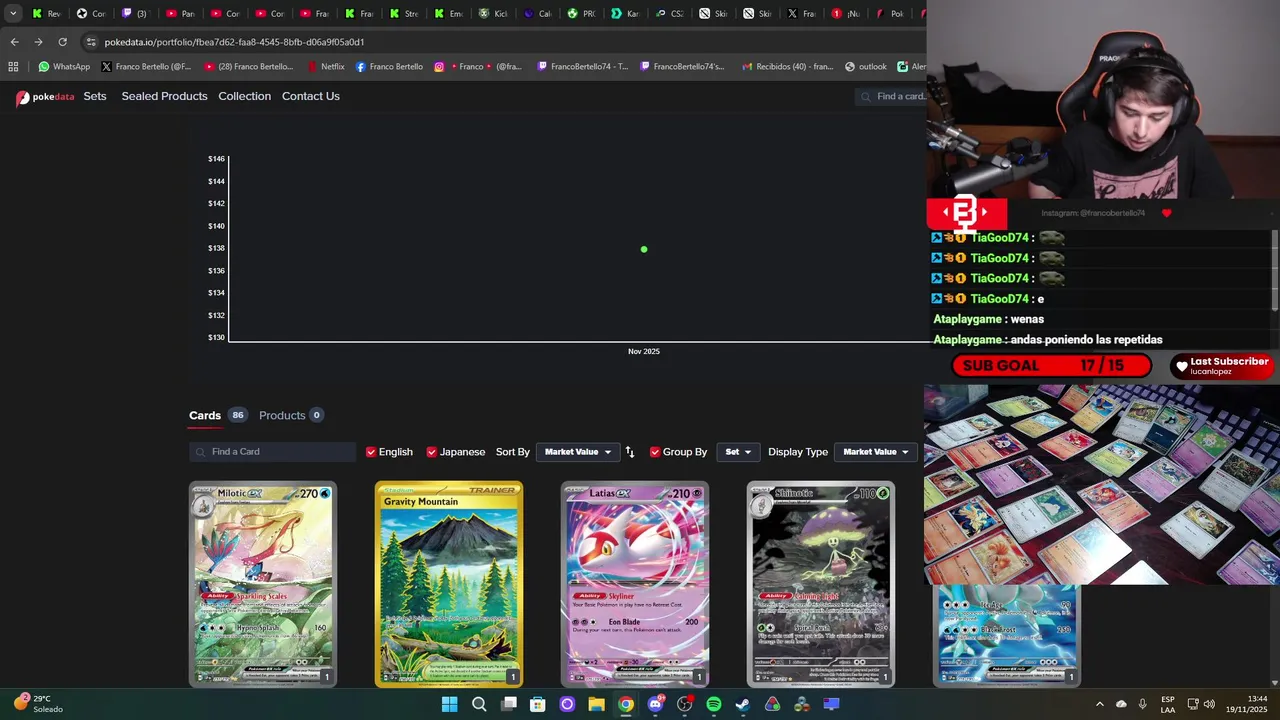Uncheck the Japanese language checkbox
This screenshot has height=720, width=1280.
432,452
